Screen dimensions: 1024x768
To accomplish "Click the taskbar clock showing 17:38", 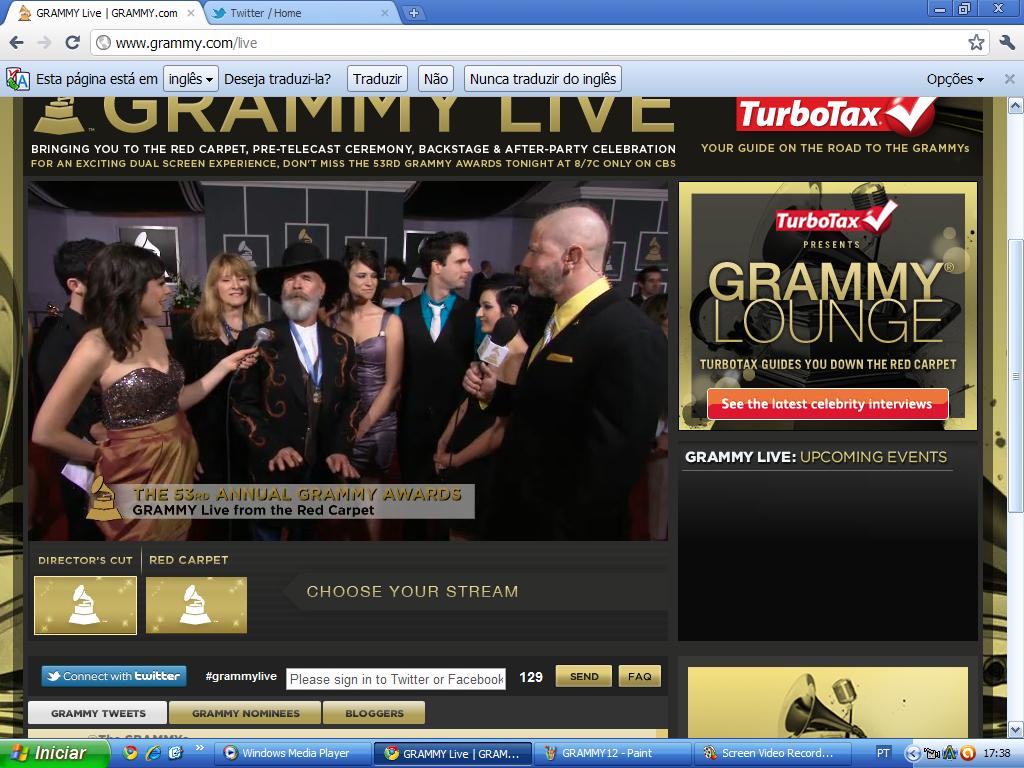I will coord(997,753).
